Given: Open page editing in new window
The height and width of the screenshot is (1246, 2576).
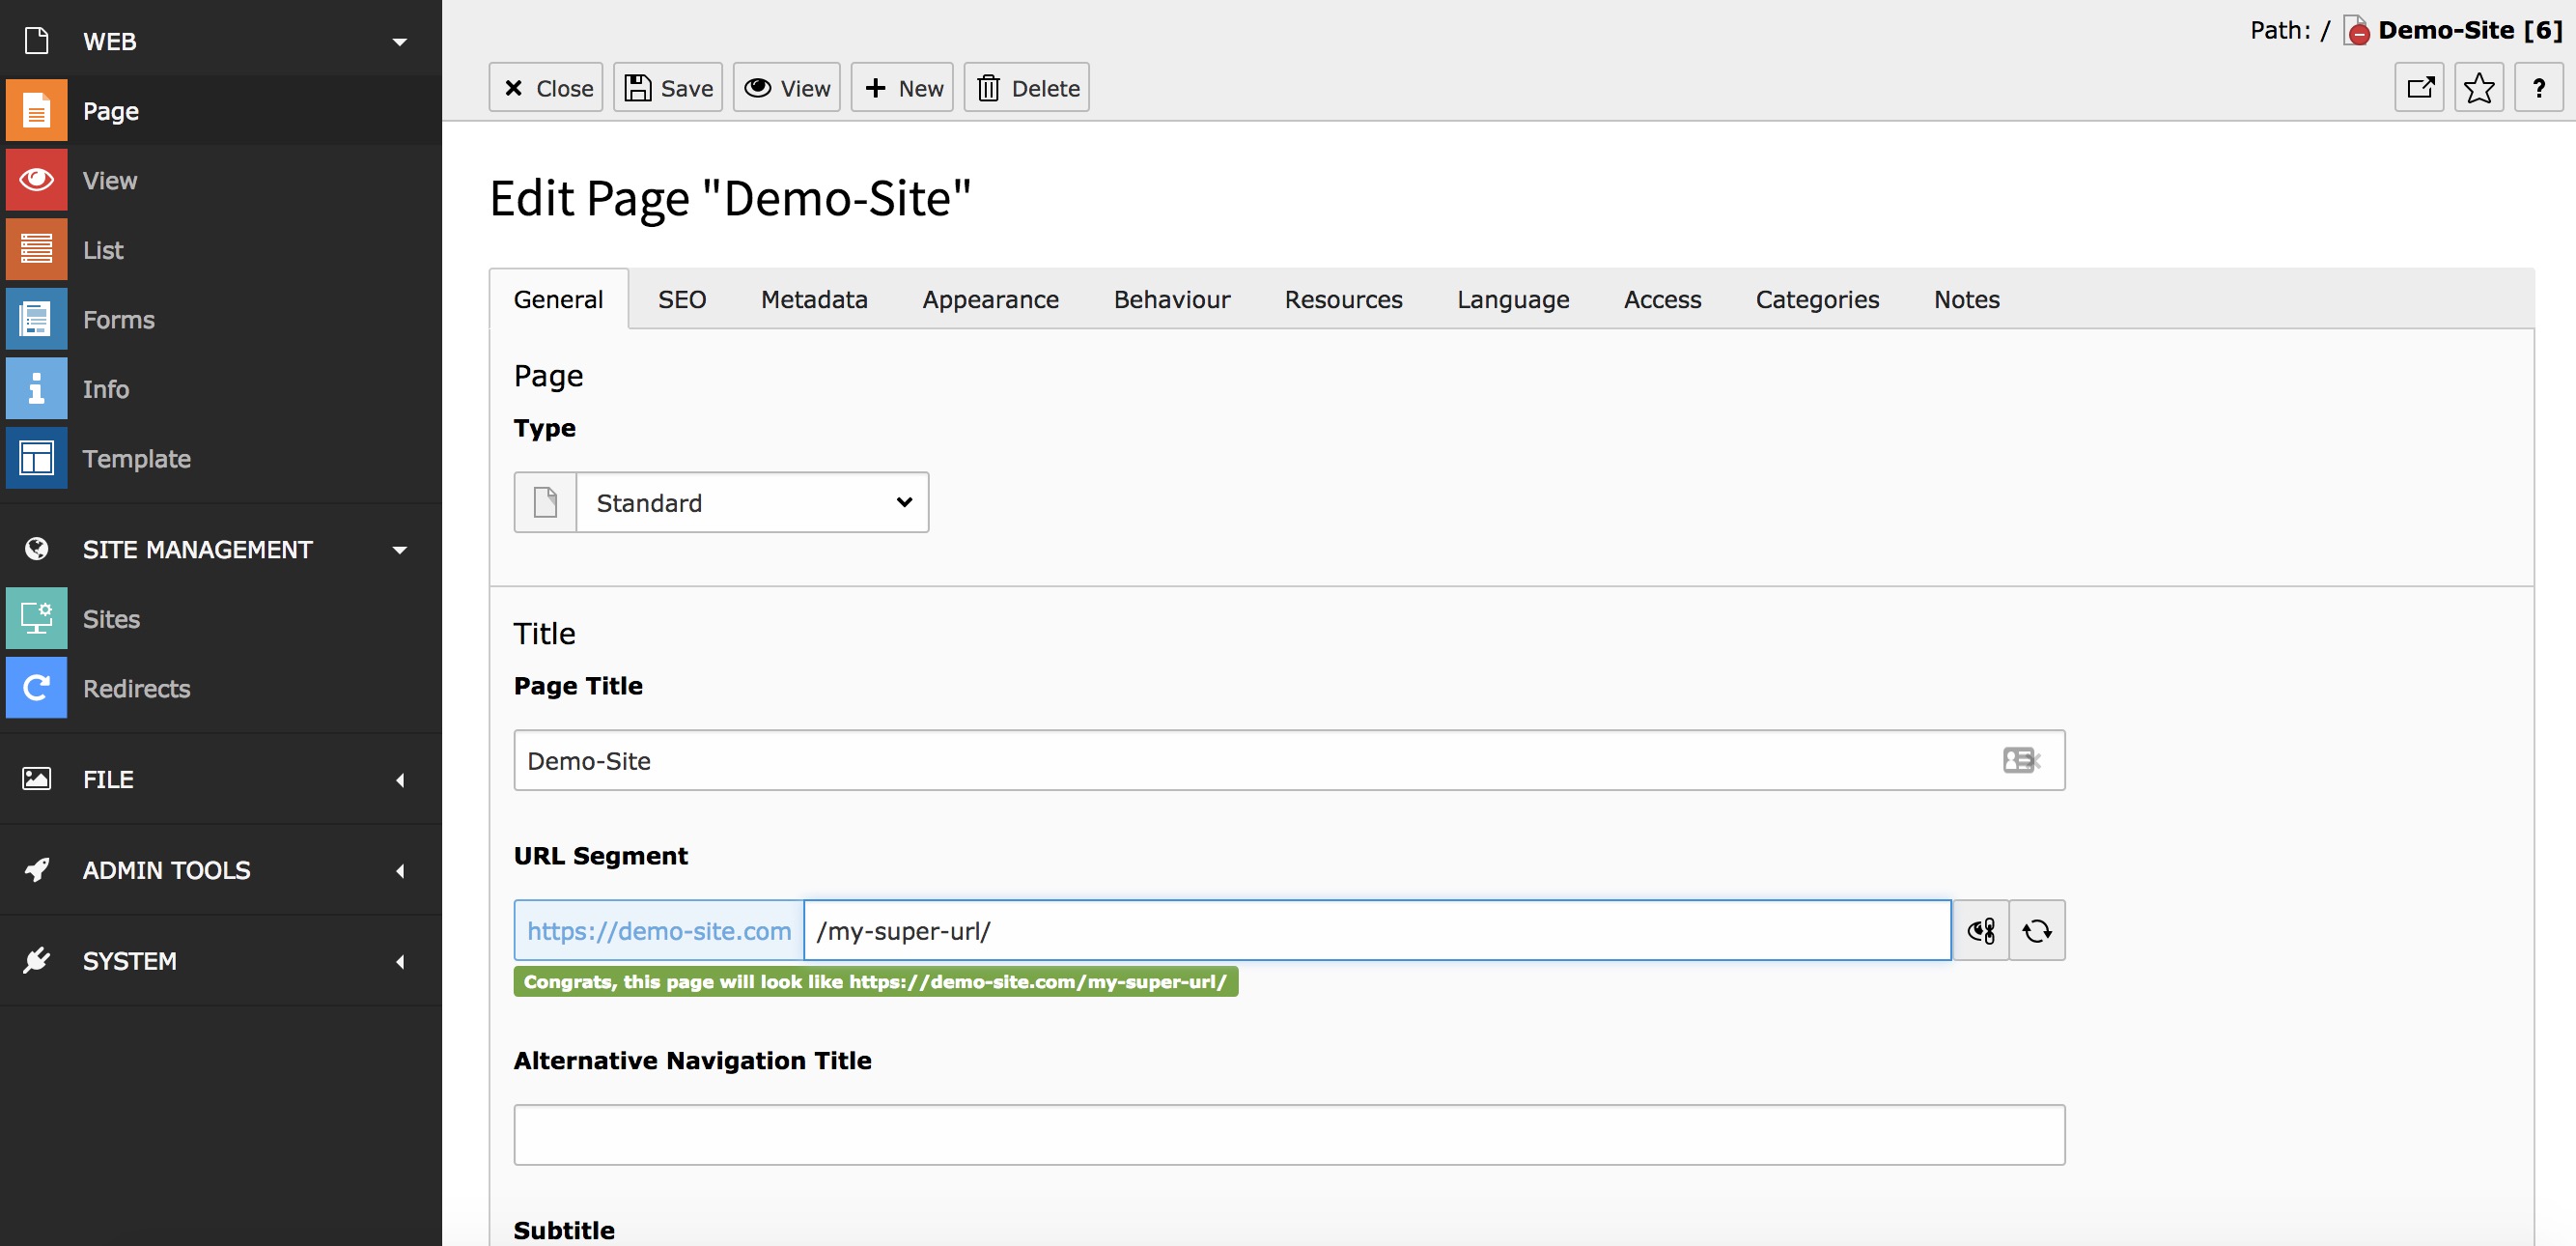Looking at the screenshot, I should (x=2420, y=88).
